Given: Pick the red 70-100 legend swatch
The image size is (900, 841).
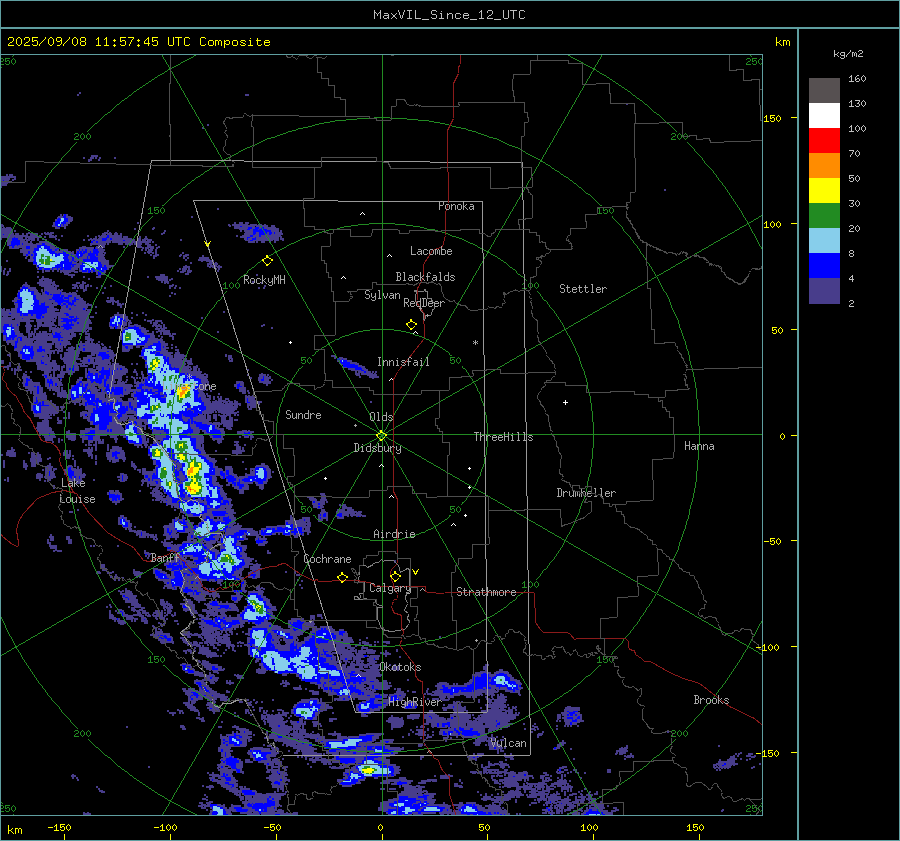Looking at the screenshot, I should [x=824, y=141].
